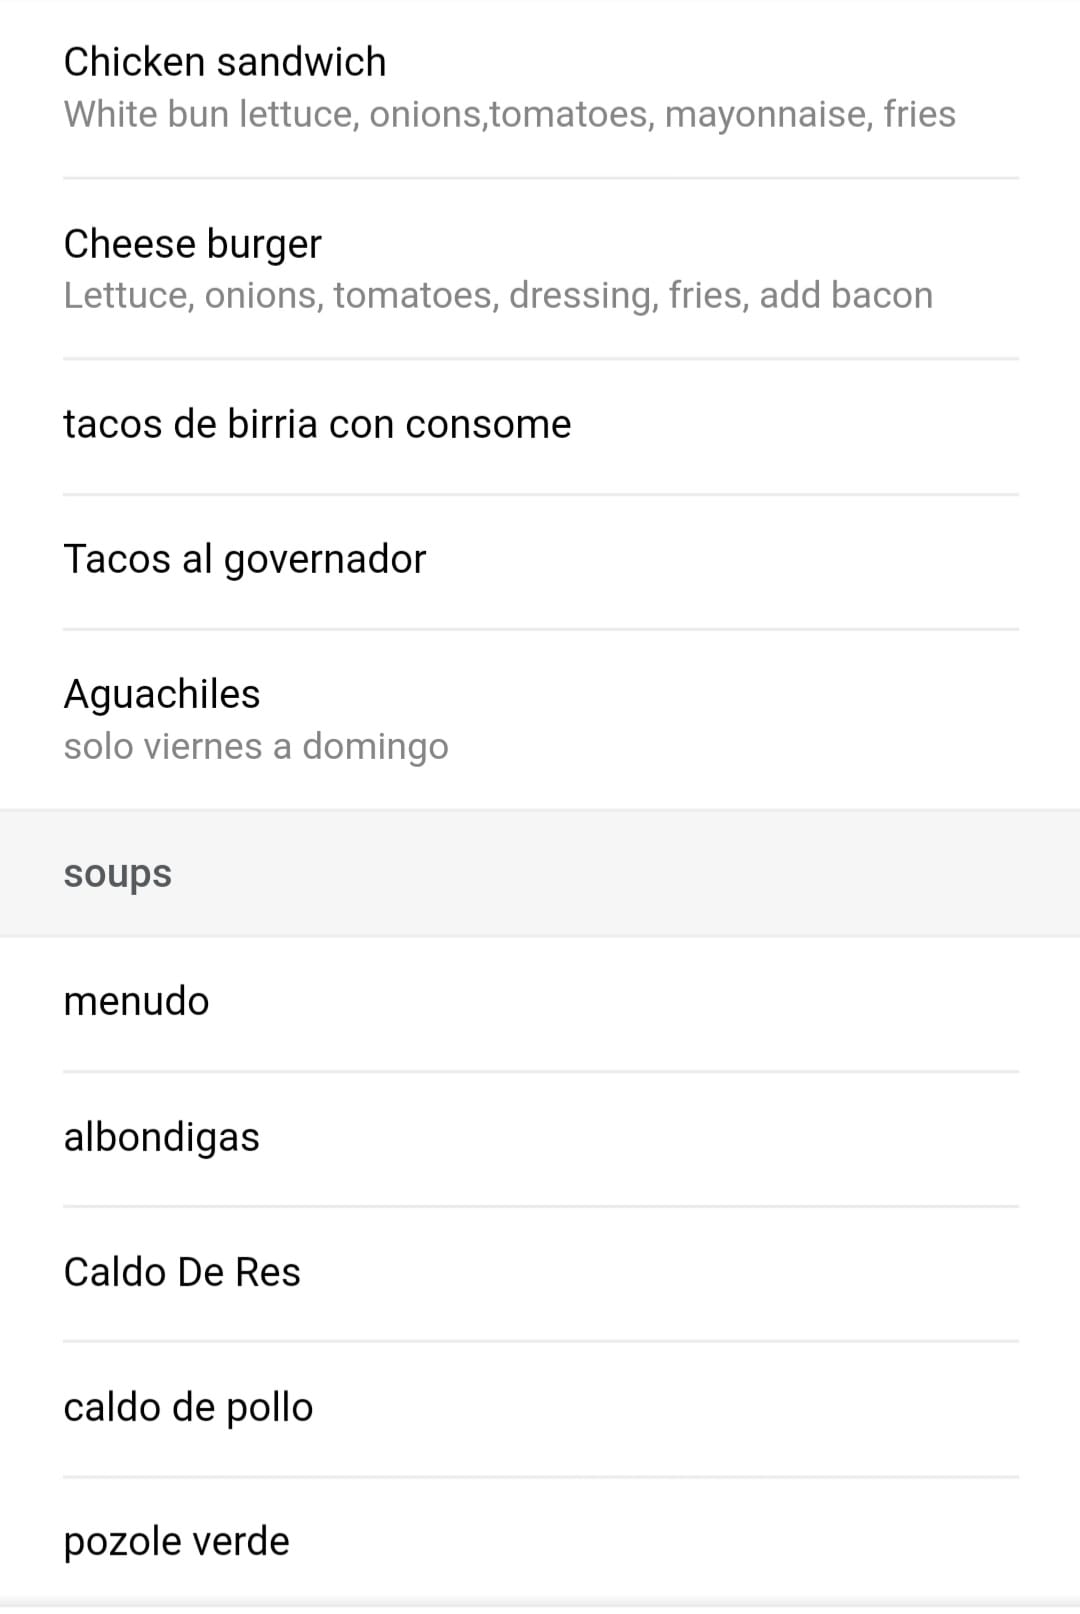
Task: Choose Tacos al governador item
Action: click(245, 559)
